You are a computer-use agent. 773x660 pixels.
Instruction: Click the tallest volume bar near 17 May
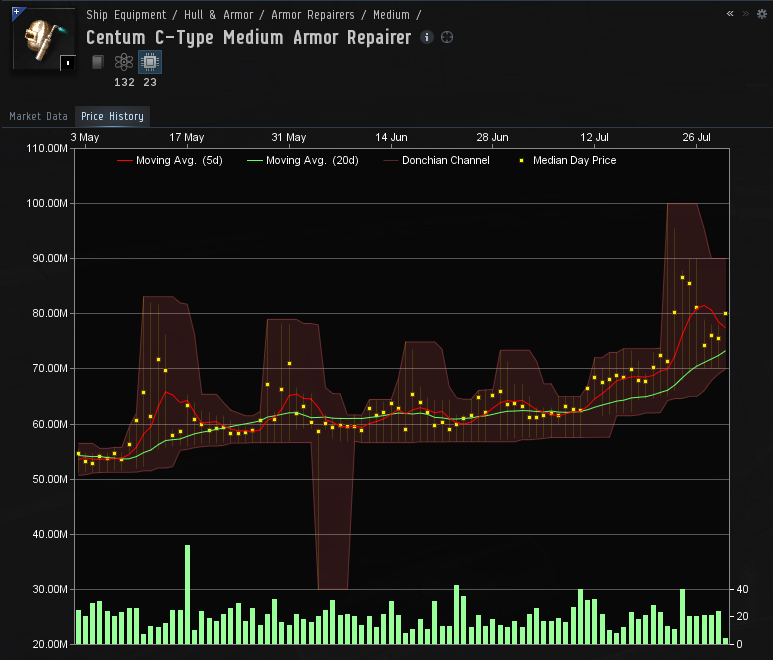tap(187, 594)
